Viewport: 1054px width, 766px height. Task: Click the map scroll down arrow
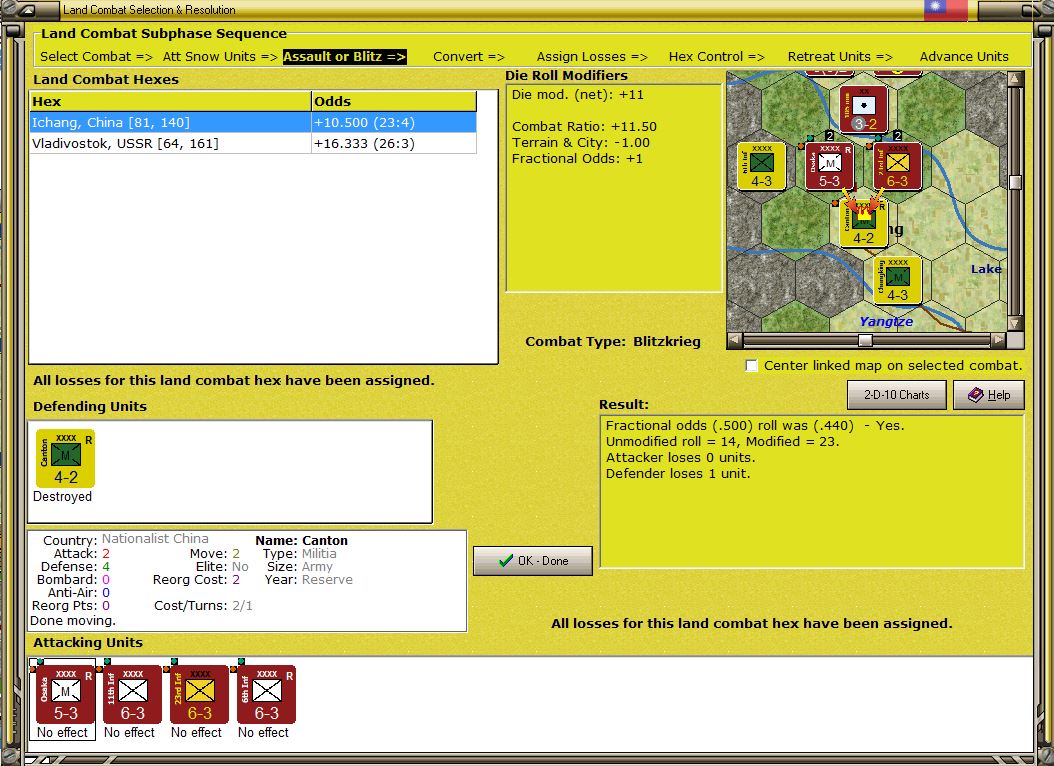[1015, 323]
